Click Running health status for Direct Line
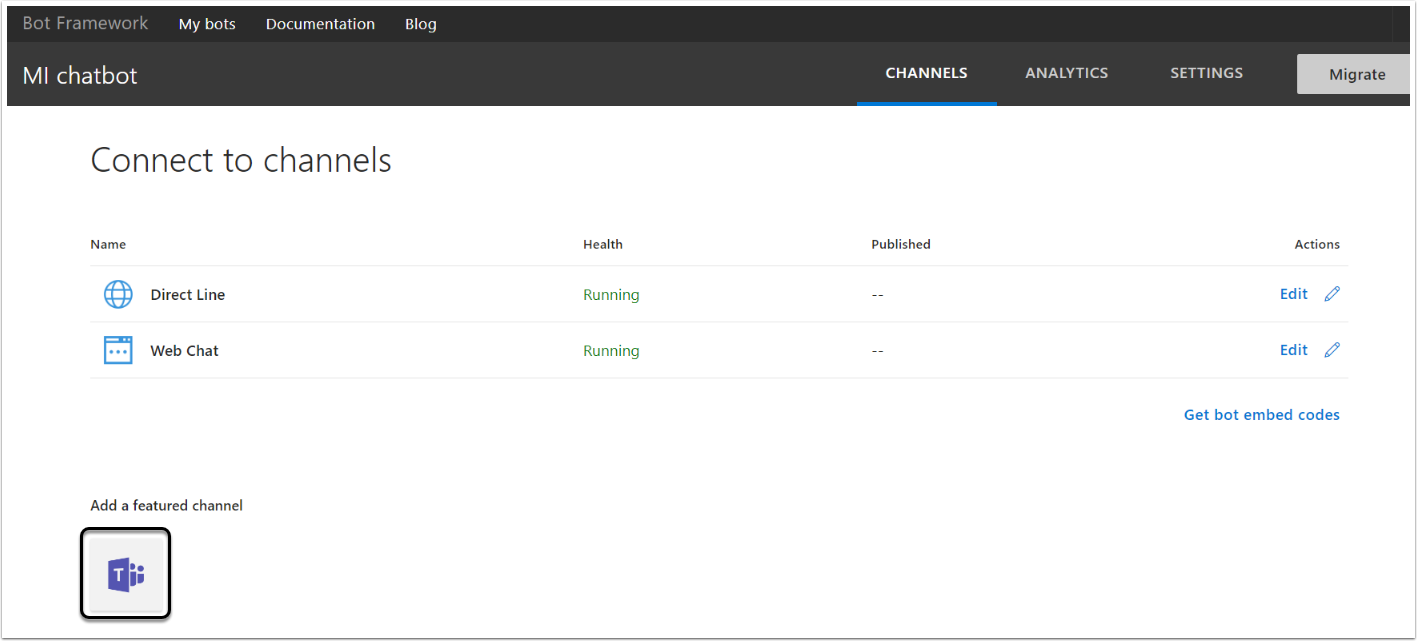Image resolution: width=1417 pixels, height=641 pixels. 611,295
